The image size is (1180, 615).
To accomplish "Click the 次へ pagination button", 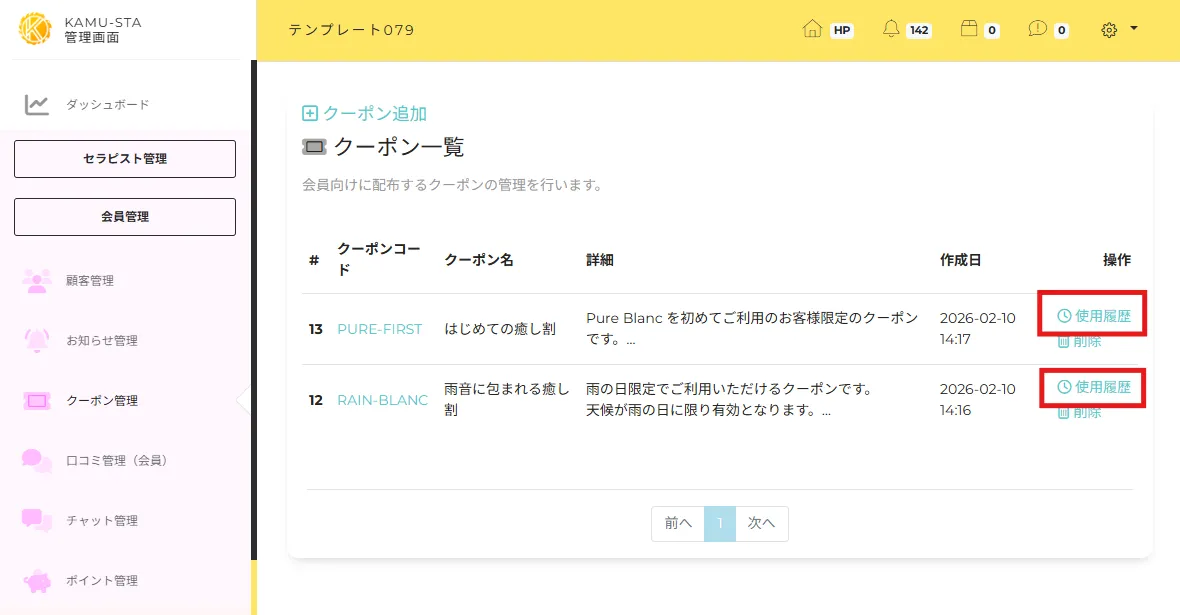I will (x=761, y=523).
